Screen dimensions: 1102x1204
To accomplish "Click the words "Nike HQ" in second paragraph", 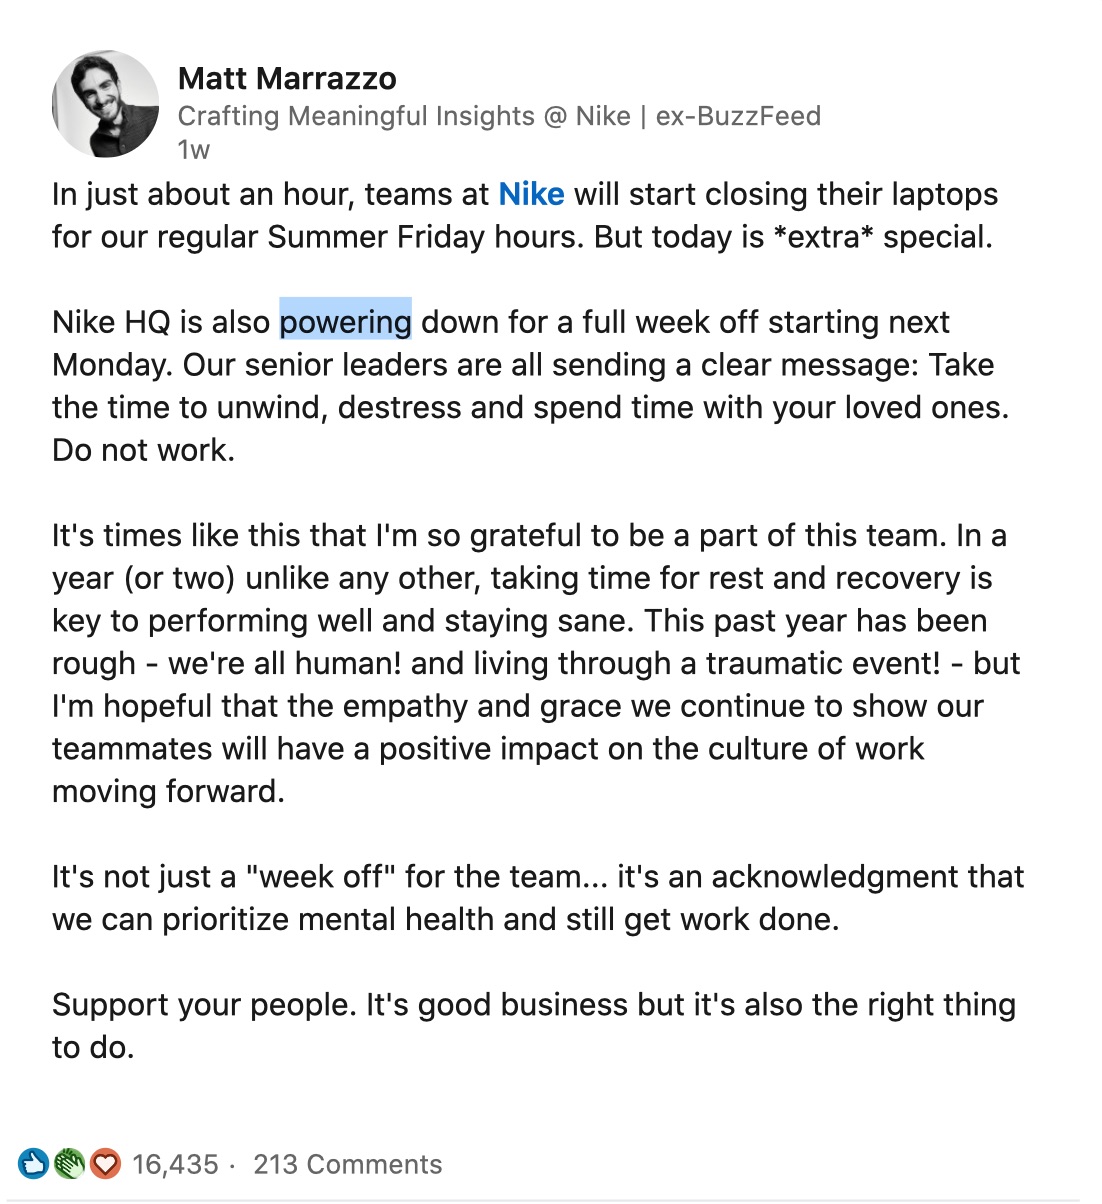I will tap(111, 322).
